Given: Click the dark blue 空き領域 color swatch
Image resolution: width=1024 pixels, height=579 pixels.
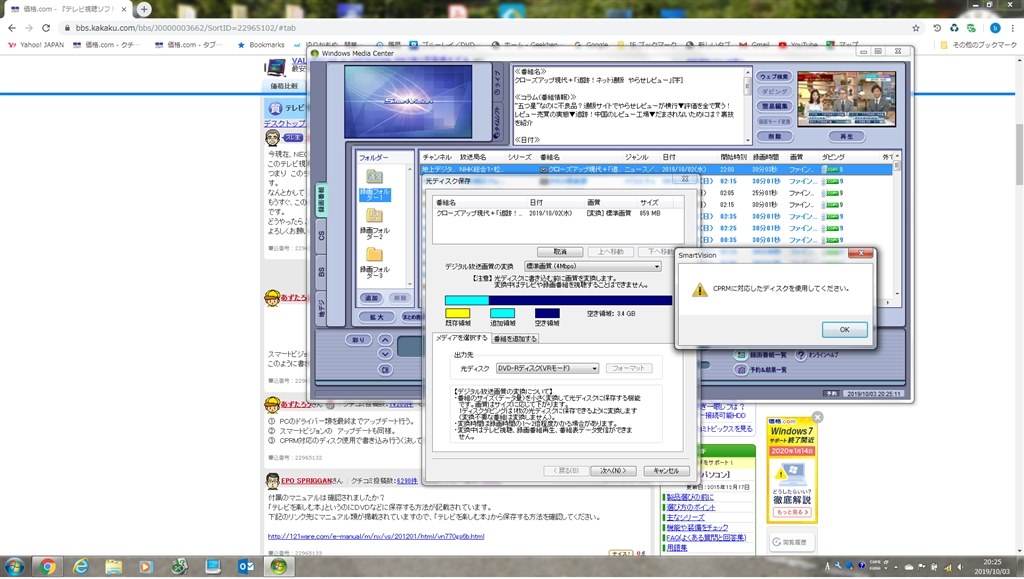Looking at the screenshot, I should point(547,313).
